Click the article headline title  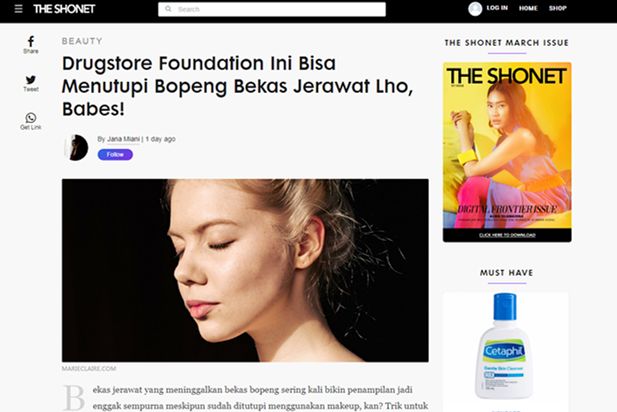[238, 86]
